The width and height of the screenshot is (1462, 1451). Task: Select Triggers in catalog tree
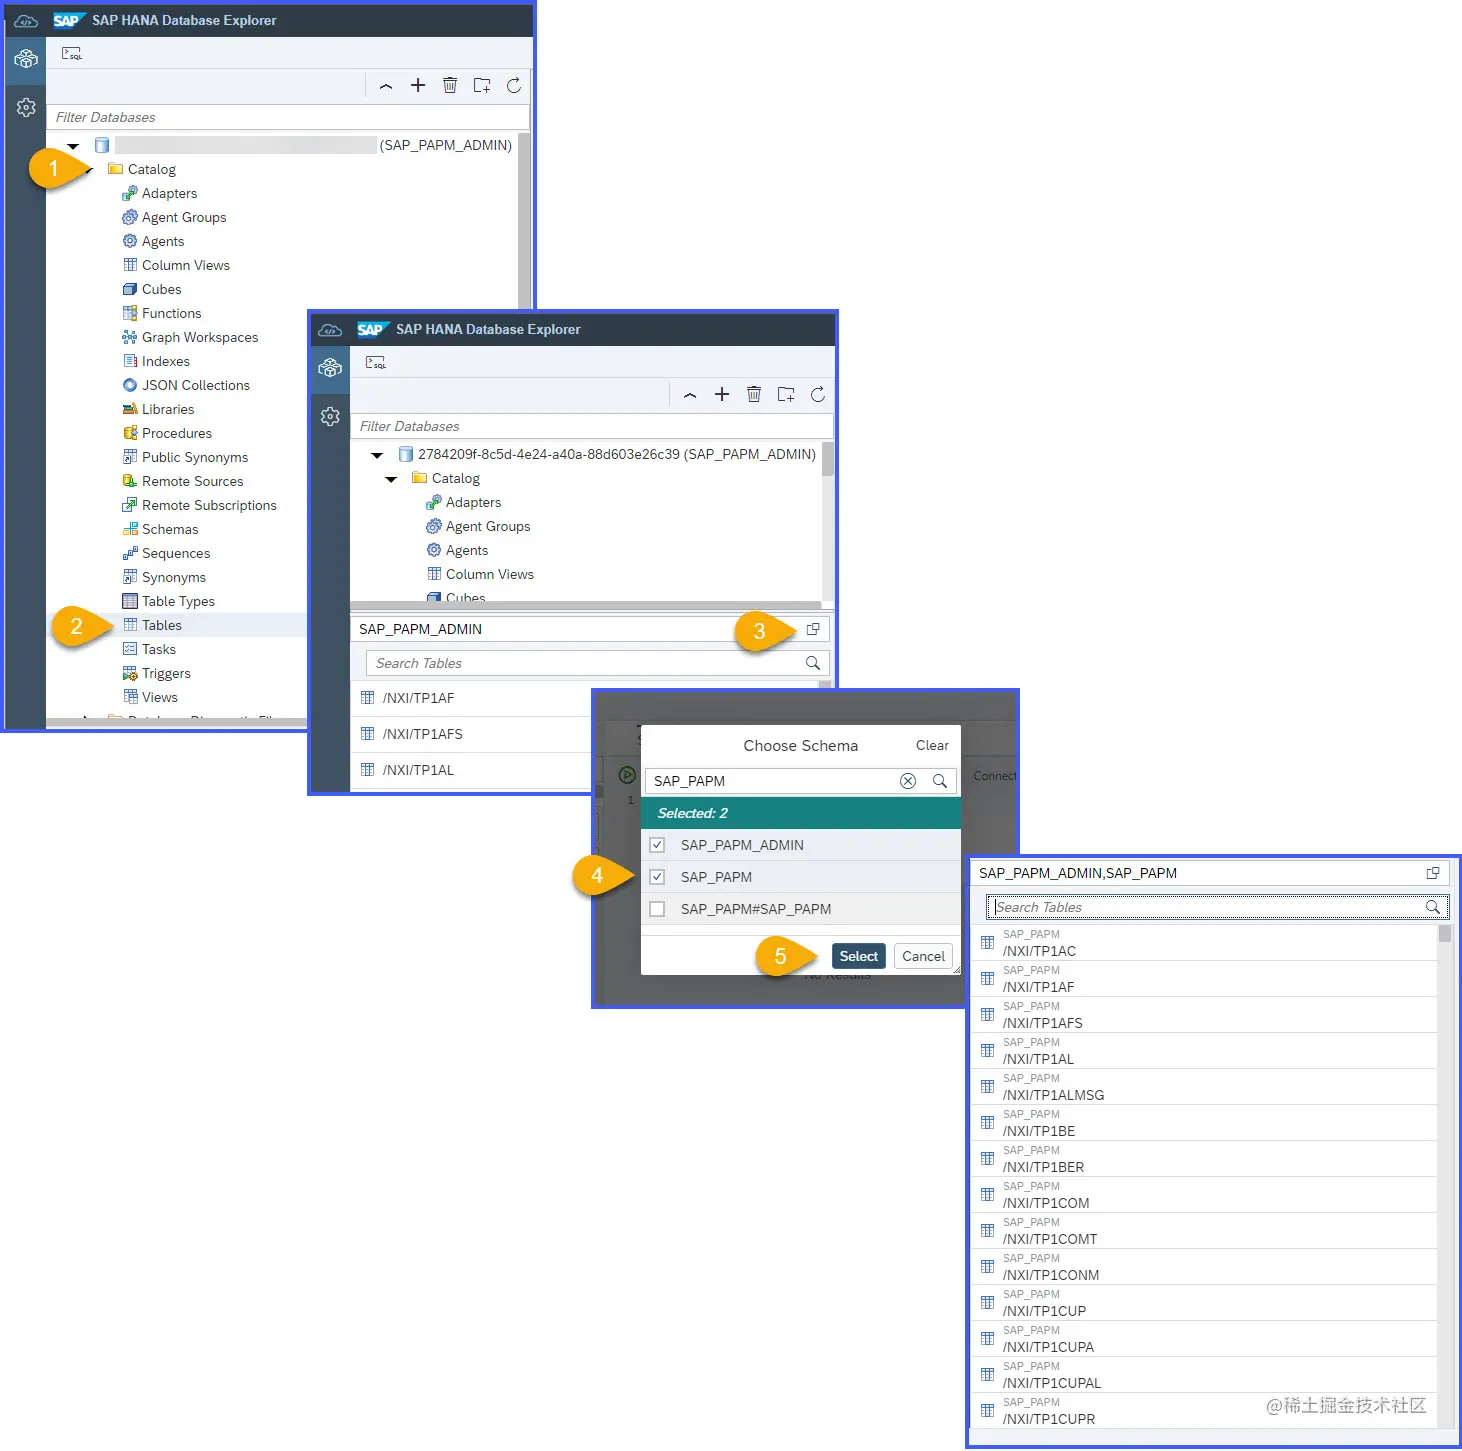tap(166, 673)
